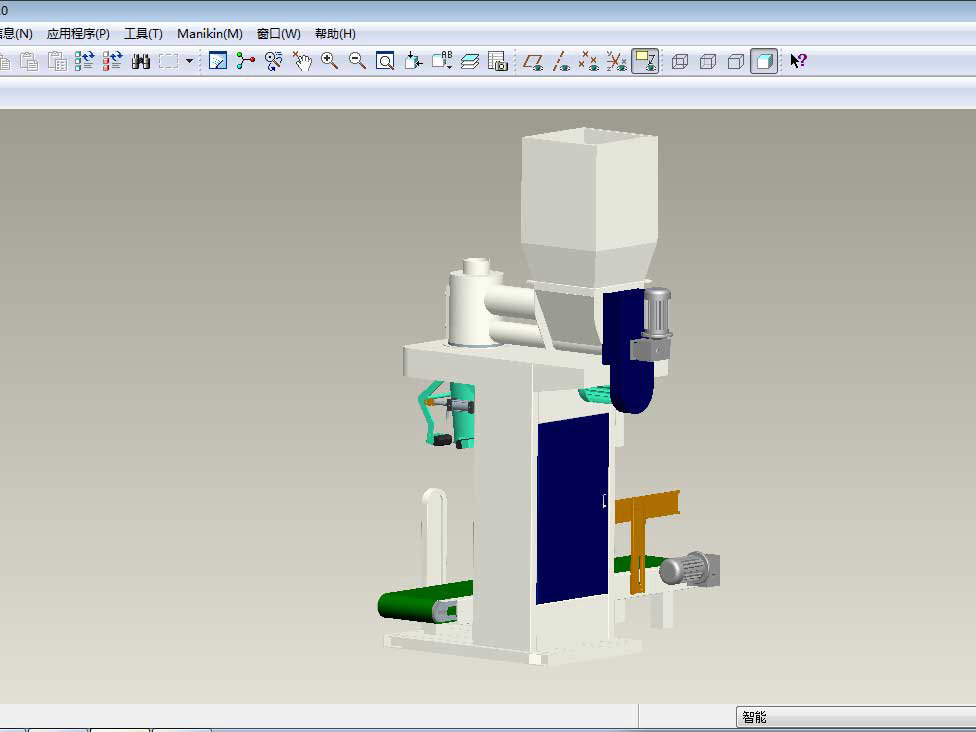This screenshot has height=732, width=976.
Task: Toggle datum points display
Action: point(590,61)
